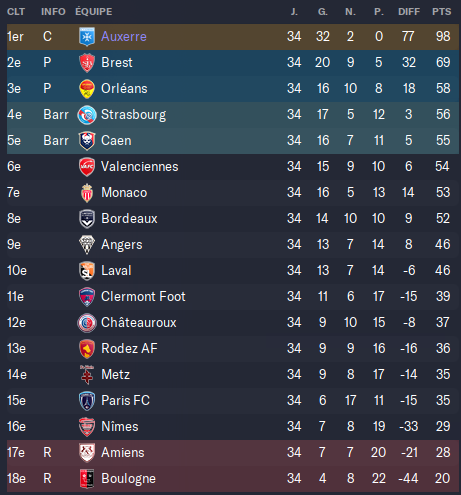
Task: Sort by CLT position header
Action: click(16, 12)
